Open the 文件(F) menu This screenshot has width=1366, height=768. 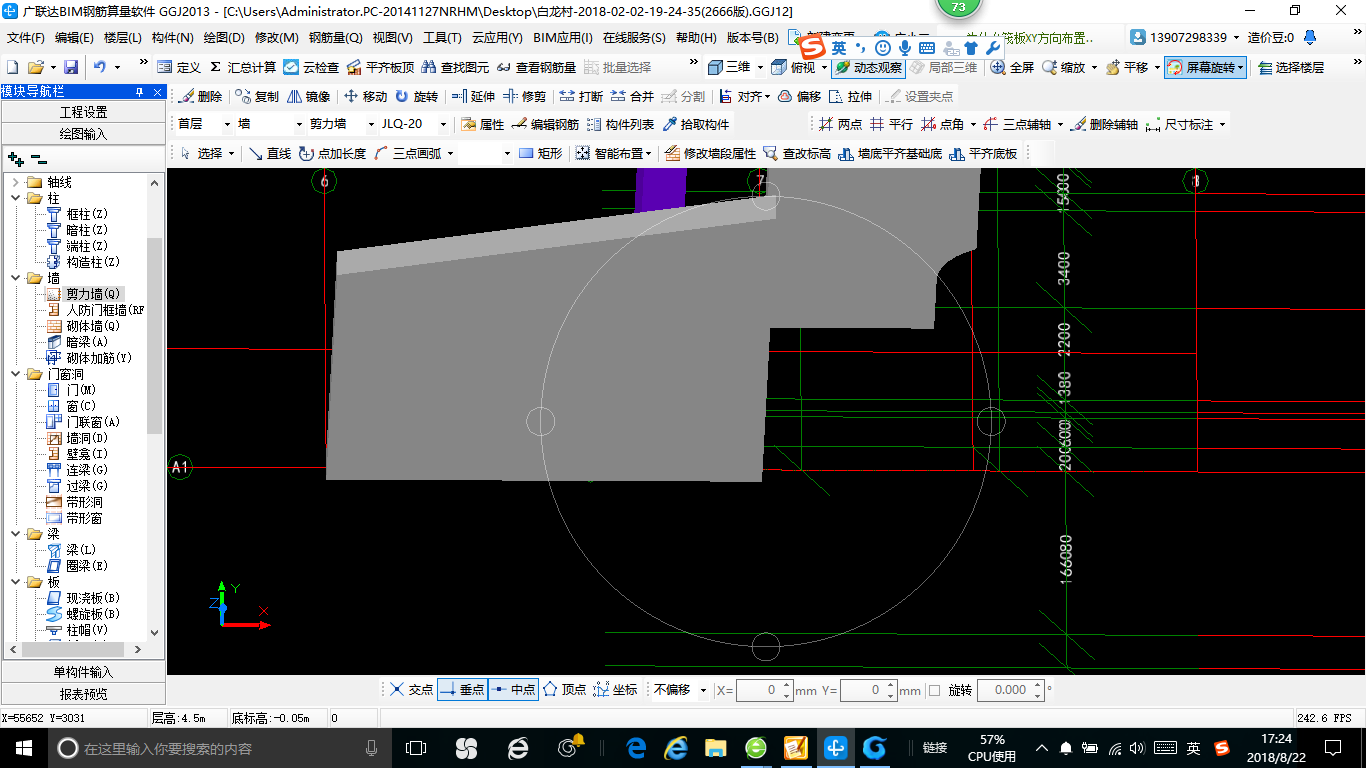pyautogui.click(x=26, y=38)
